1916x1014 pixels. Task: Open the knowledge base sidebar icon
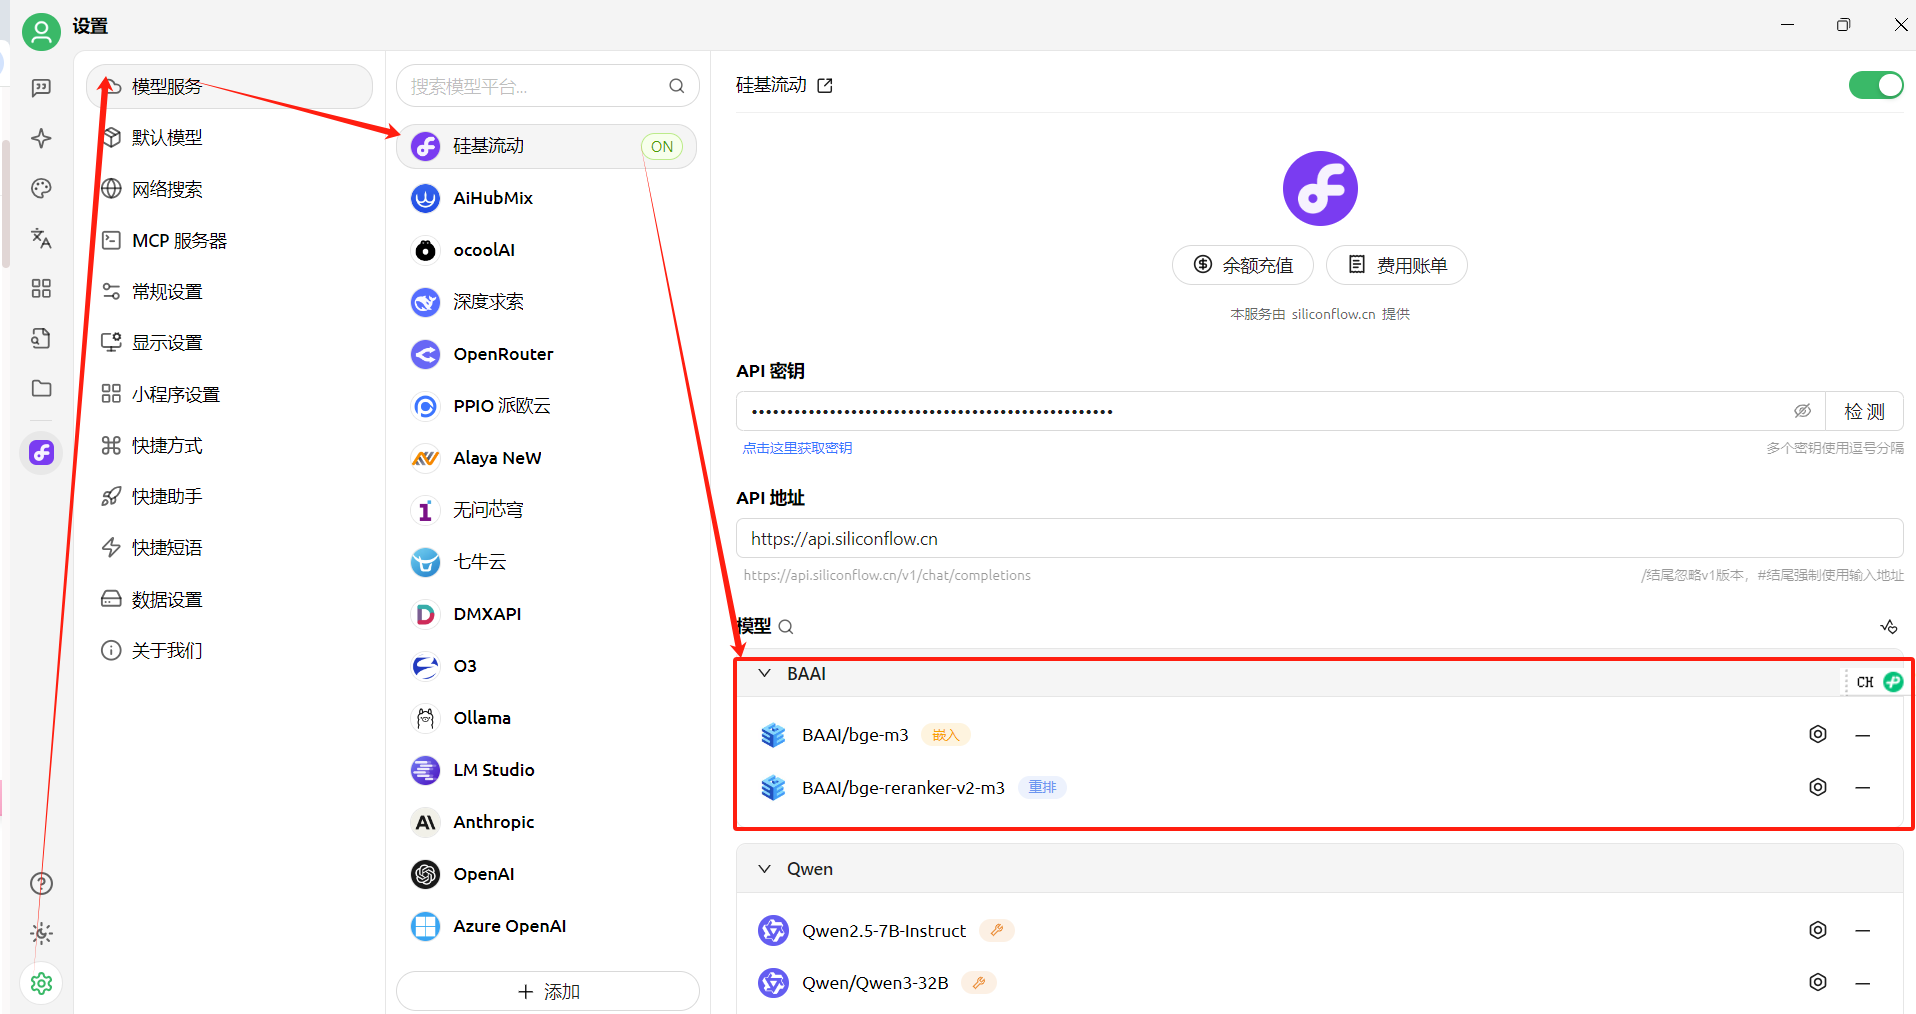pos(41,338)
